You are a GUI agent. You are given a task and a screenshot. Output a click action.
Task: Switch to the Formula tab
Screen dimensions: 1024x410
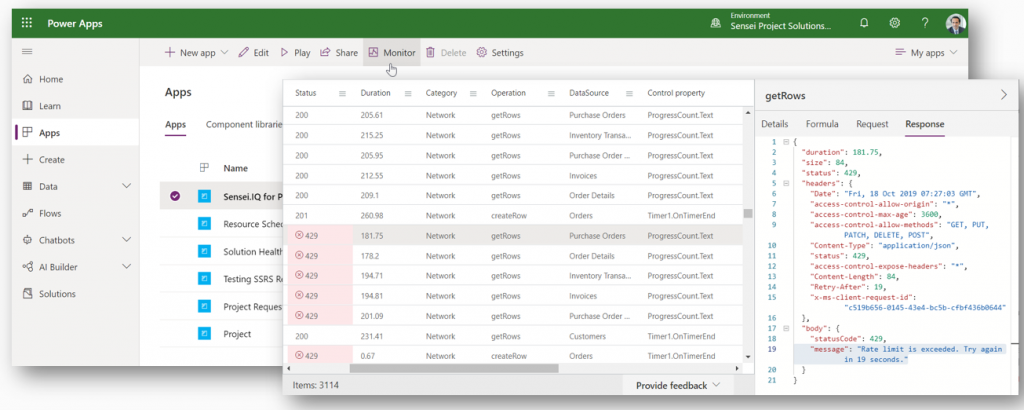tap(822, 124)
